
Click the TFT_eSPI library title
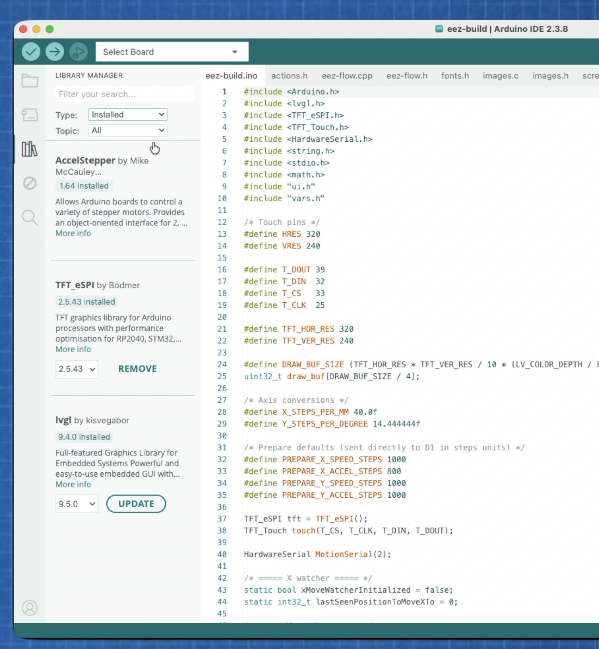click(75, 285)
